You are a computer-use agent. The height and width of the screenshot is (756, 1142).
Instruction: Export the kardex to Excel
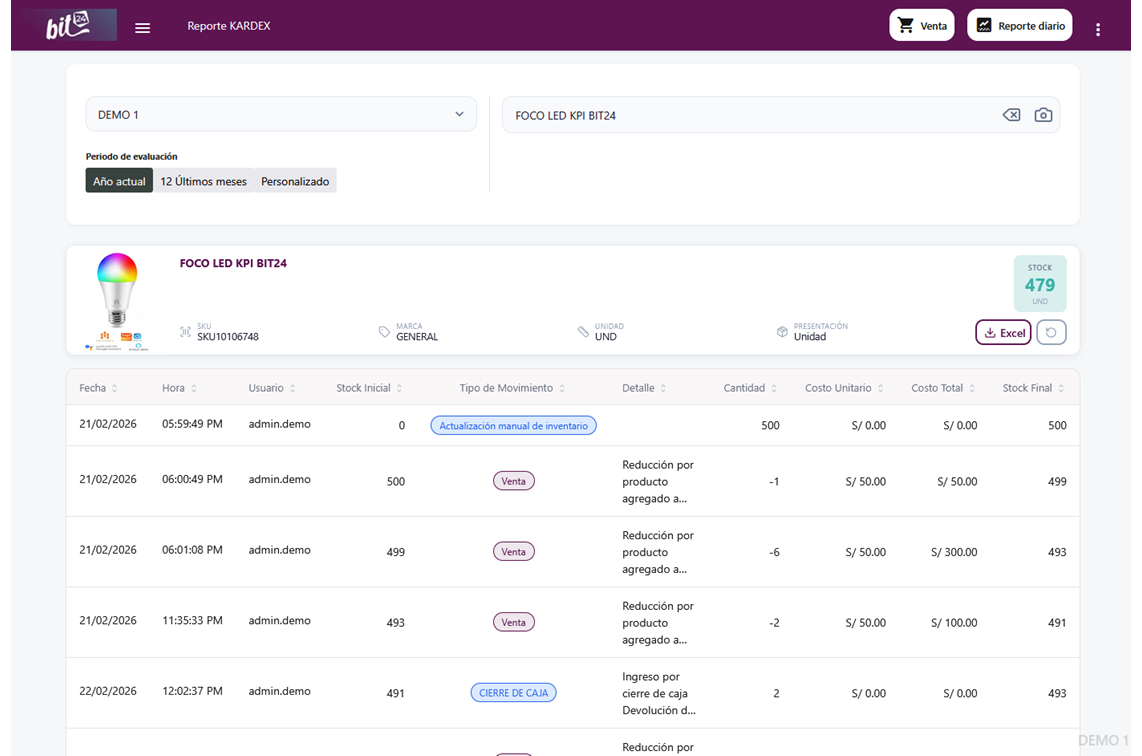click(x=1002, y=333)
